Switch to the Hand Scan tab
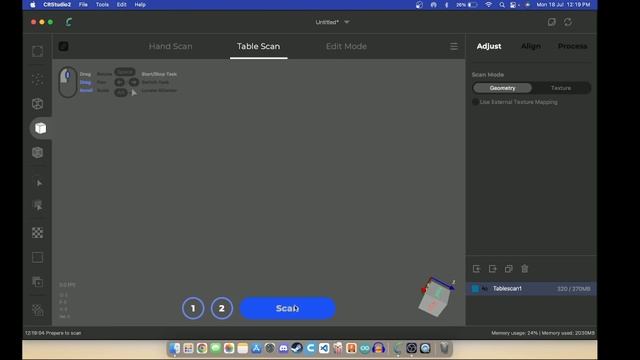640x360 pixels. click(170, 47)
